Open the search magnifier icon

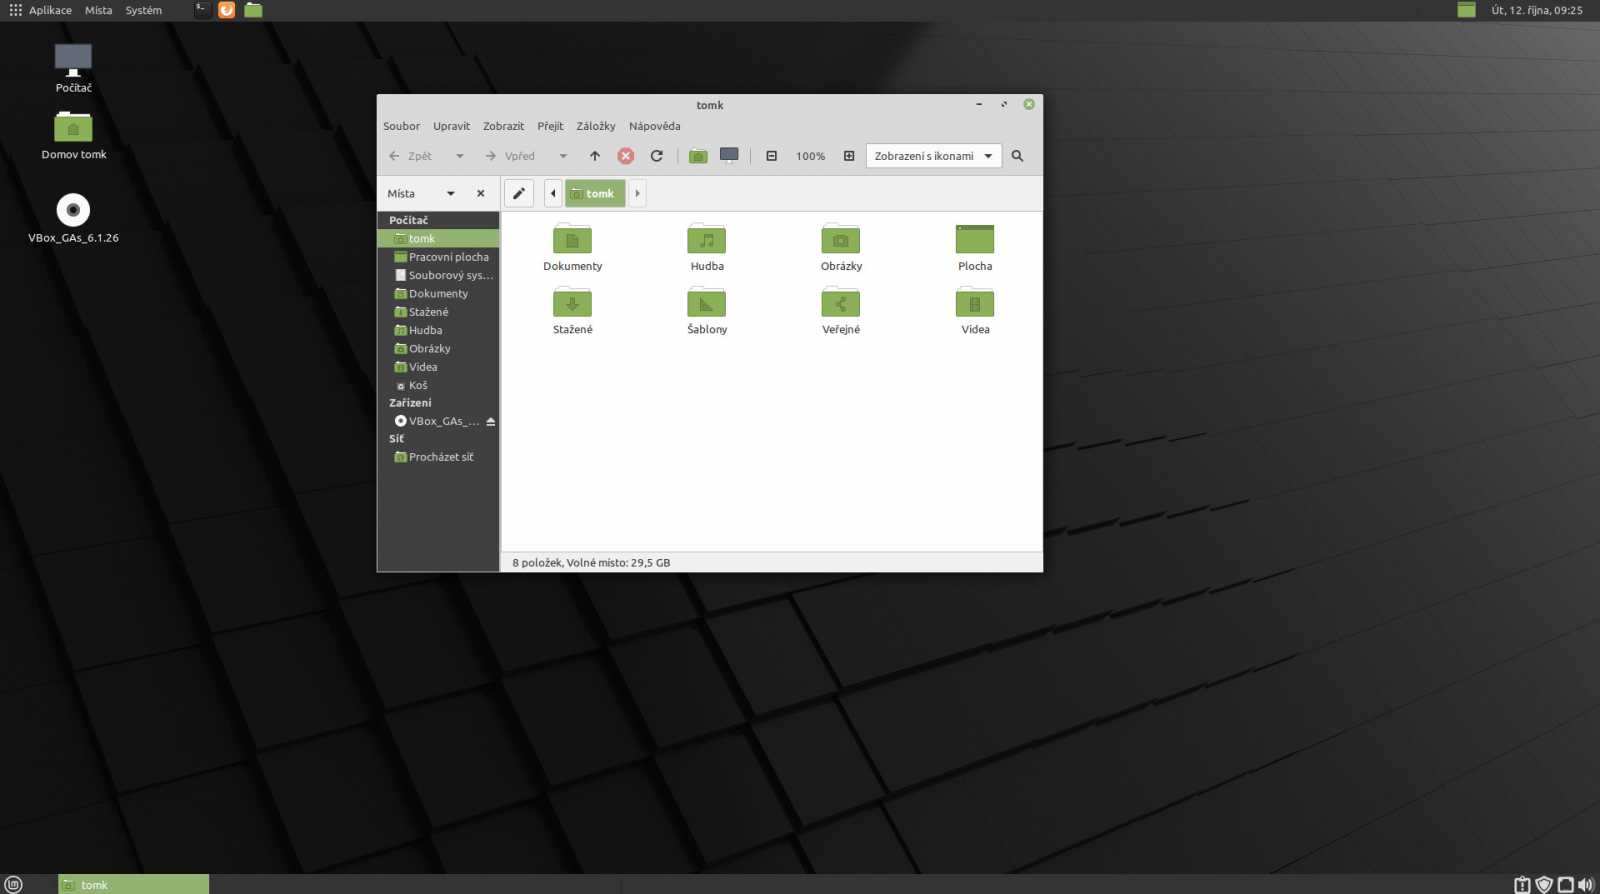pyautogui.click(x=1018, y=156)
